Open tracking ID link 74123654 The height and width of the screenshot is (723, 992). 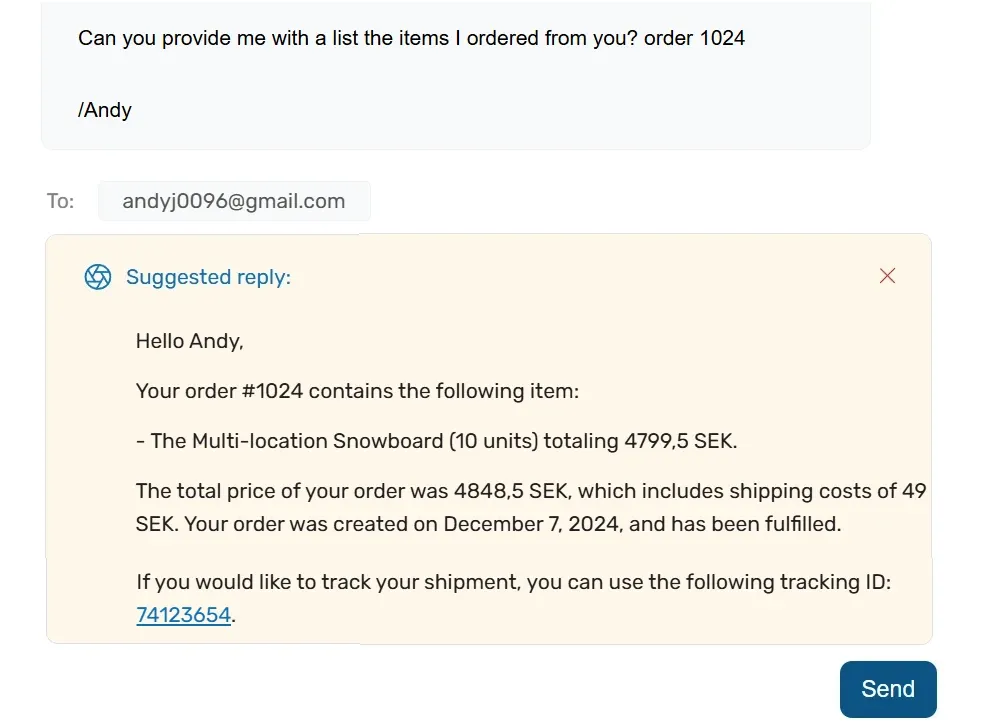(x=183, y=615)
